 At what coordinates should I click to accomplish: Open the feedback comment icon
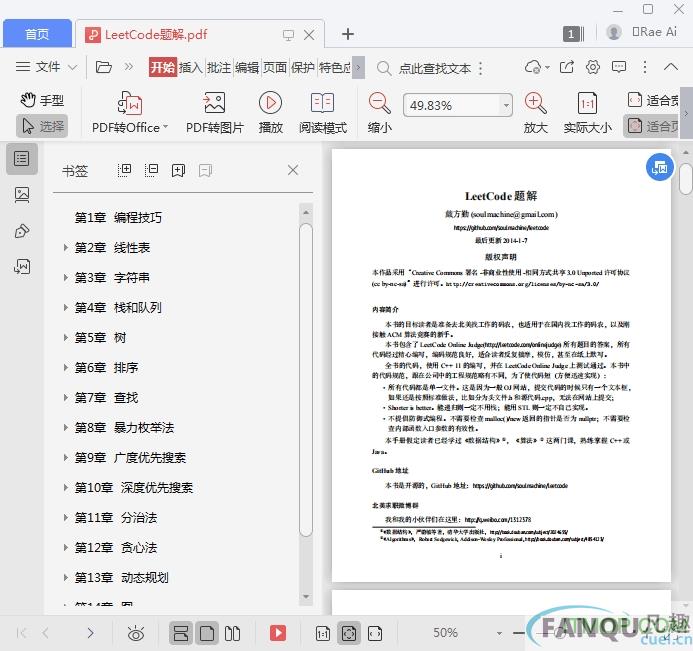(619, 67)
